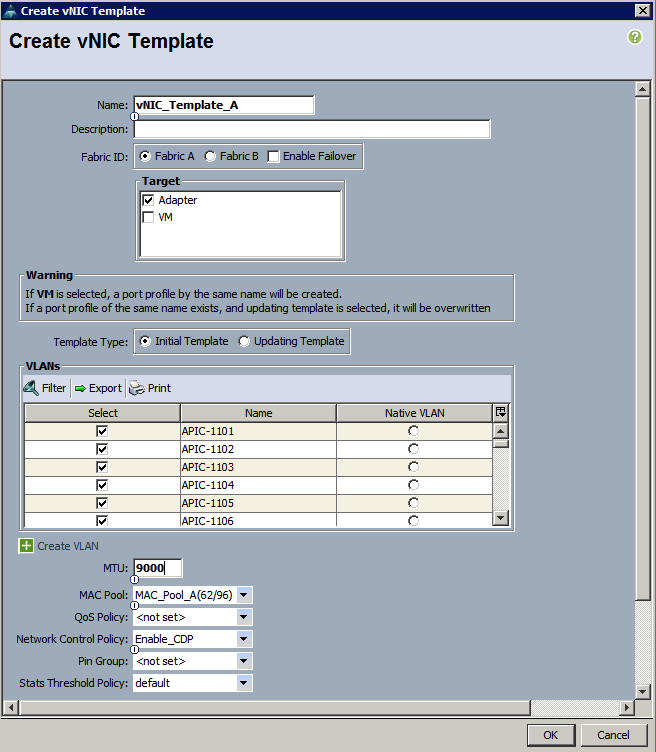The height and width of the screenshot is (752, 656).
Task: Open the Network Control Policy dropdown
Action: (x=244, y=639)
